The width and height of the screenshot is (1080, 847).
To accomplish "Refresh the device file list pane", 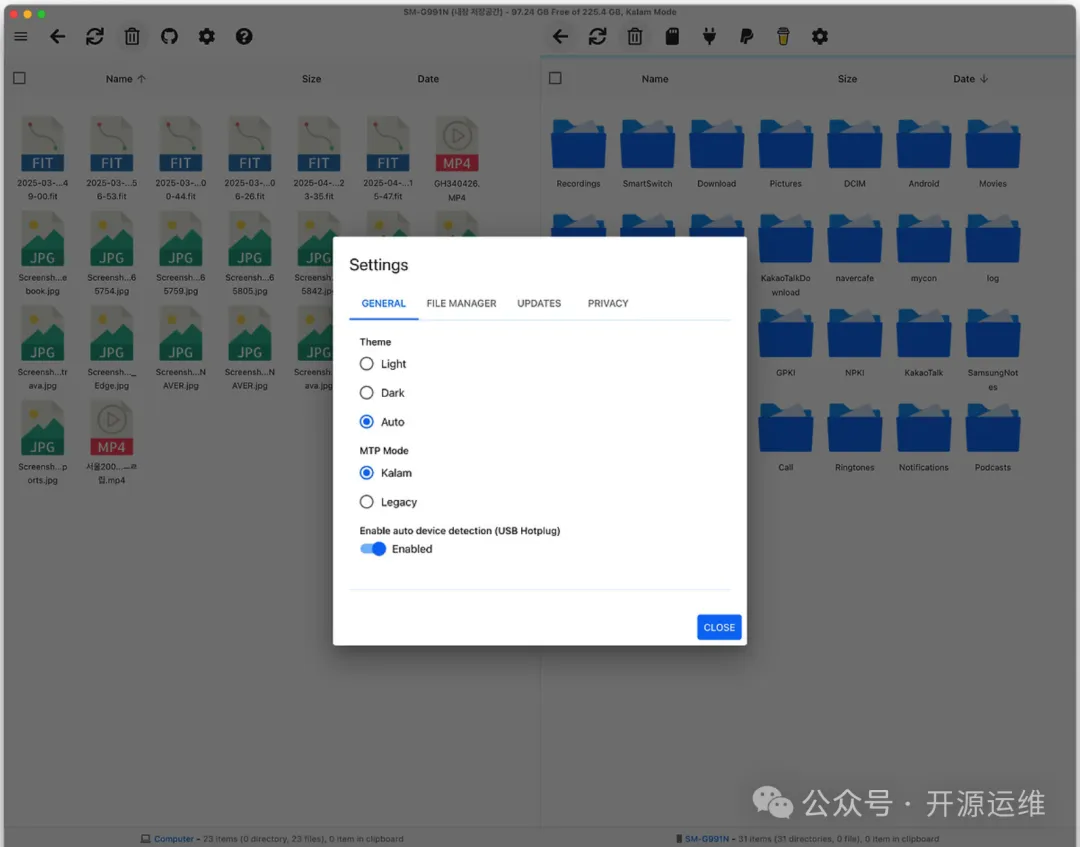I will pyautogui.click(x=597, y=37).
